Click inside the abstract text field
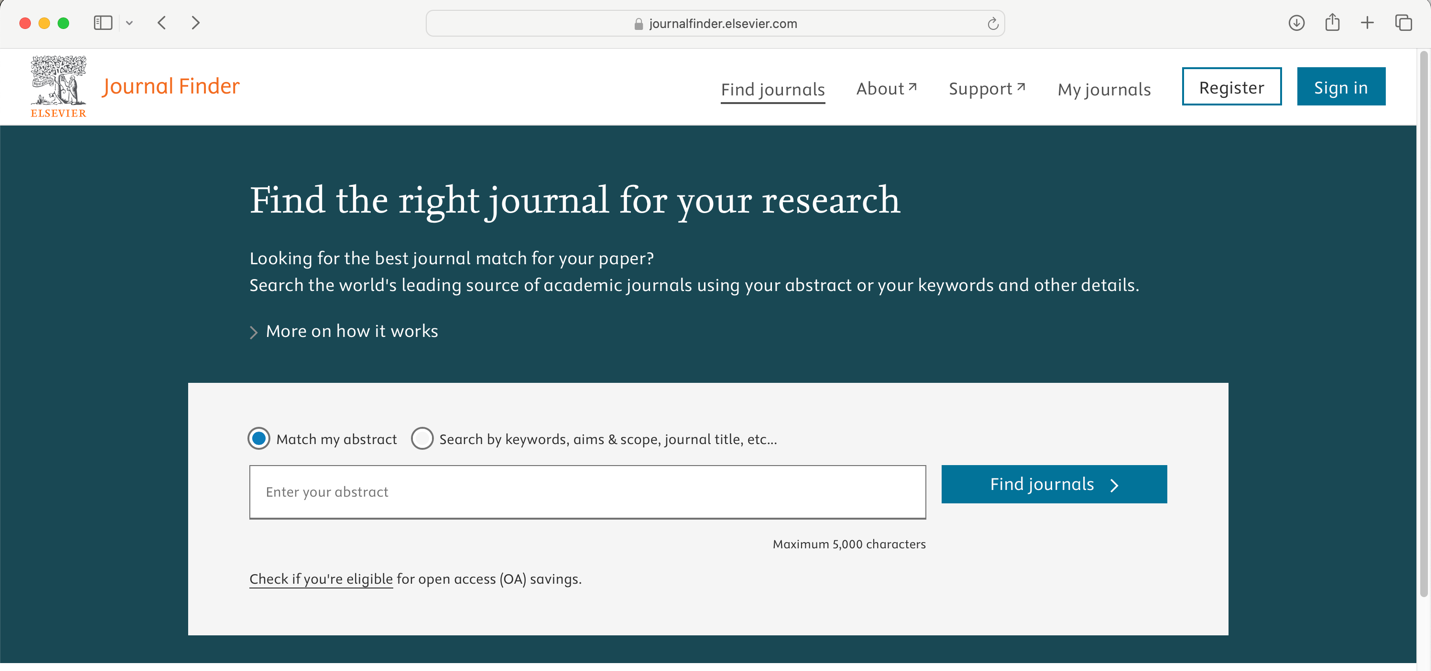 [x=587, y=492]
